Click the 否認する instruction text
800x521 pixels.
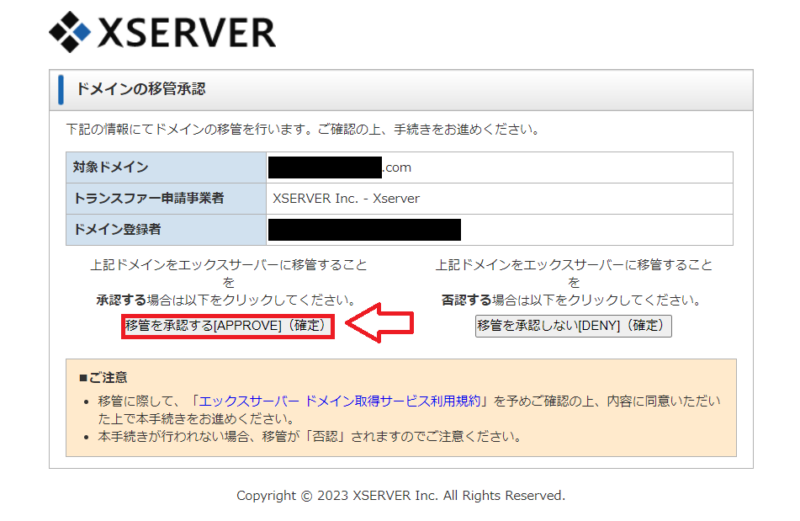pos(573,299)
